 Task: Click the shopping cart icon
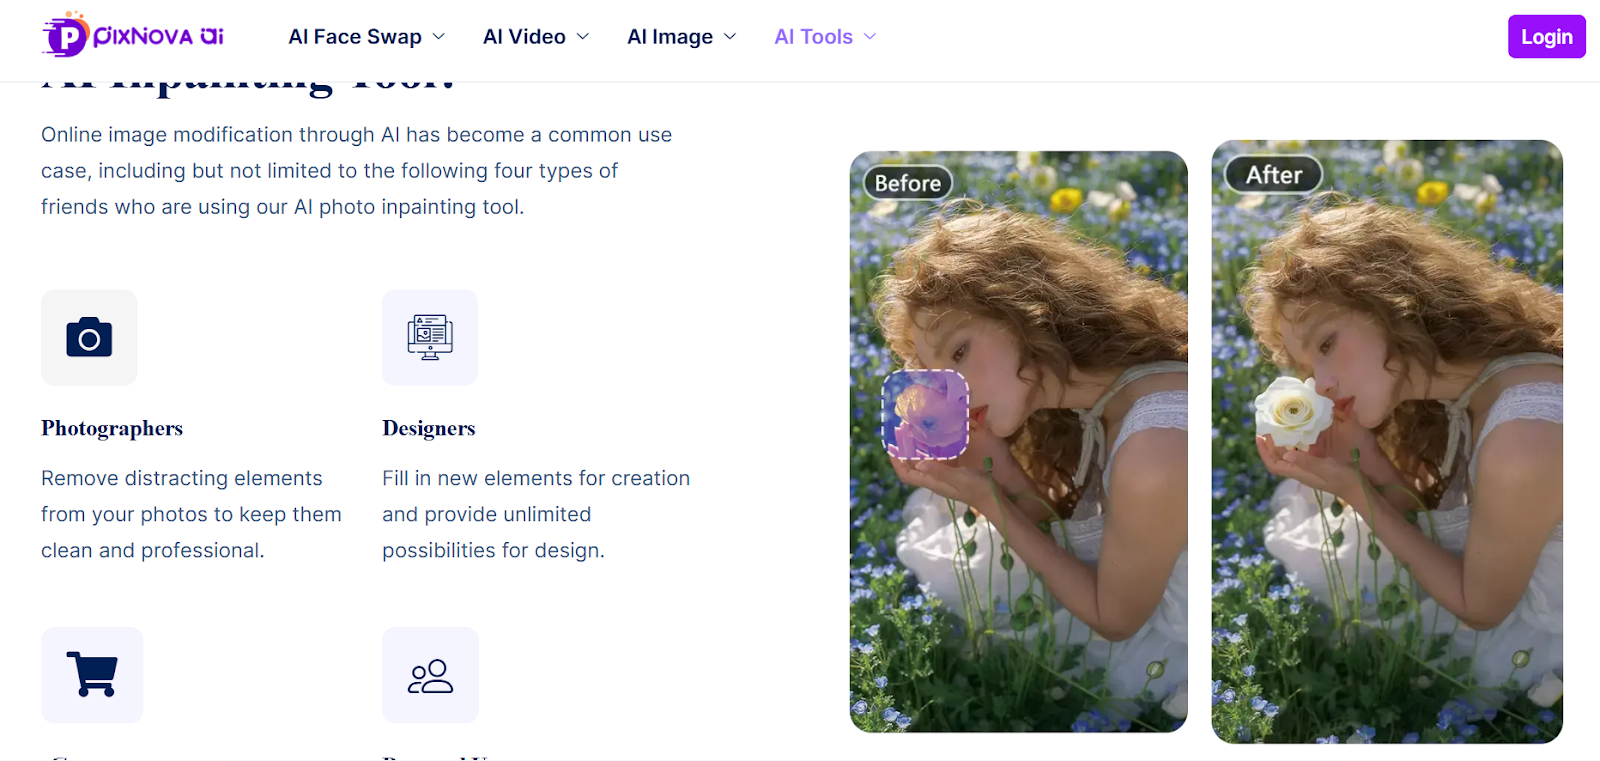[92, 675]
